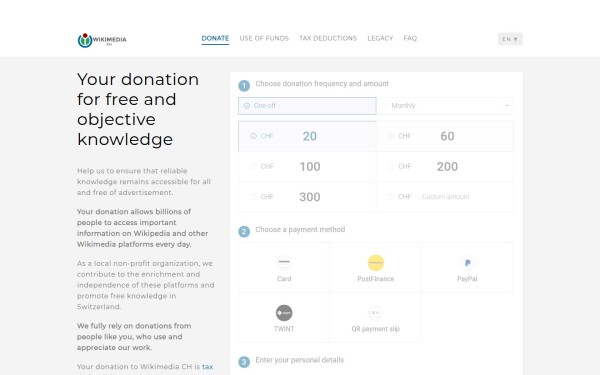Choose the QR payment slip icon
The image size is (600, 375).
[375, 313]
